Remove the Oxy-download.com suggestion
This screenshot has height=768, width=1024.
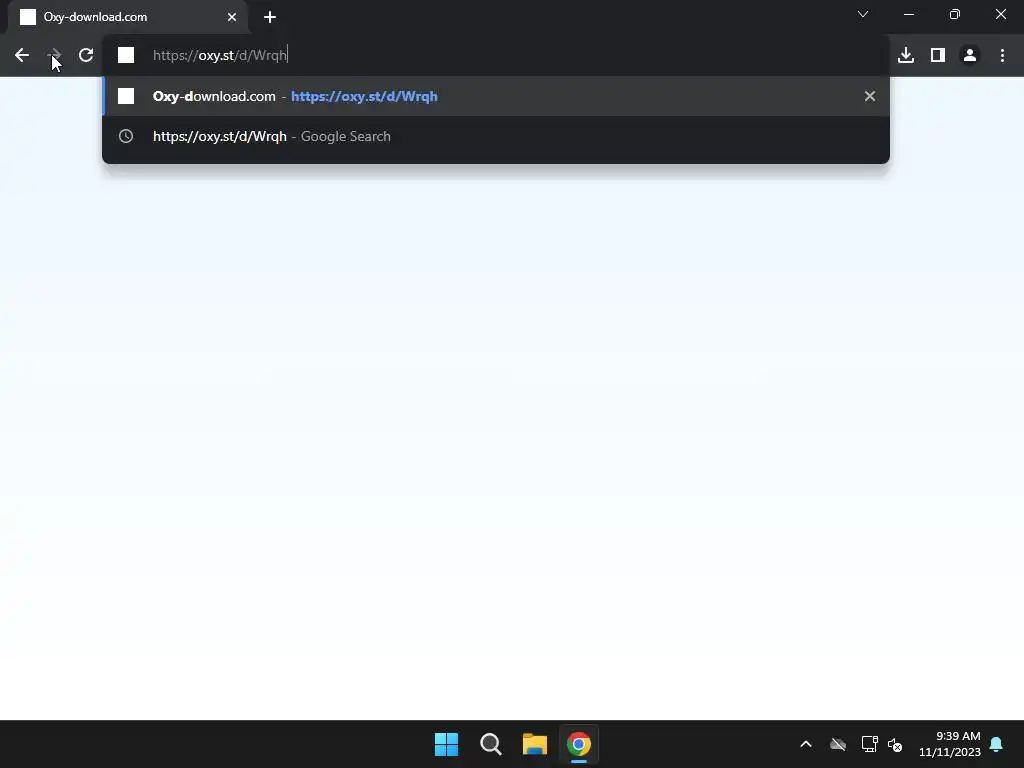[870, 96]
